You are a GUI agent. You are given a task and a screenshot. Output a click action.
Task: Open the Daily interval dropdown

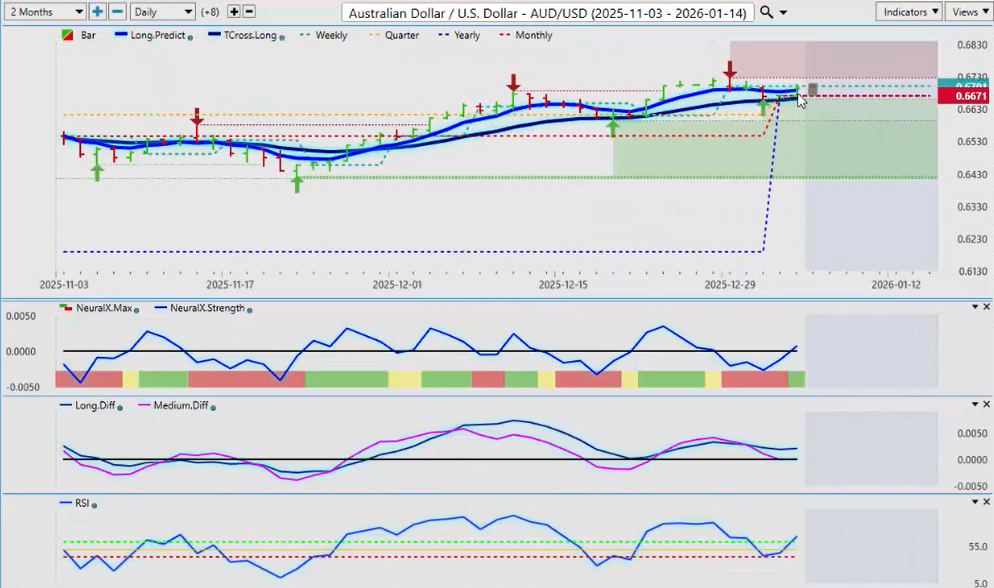pyautogui.click(x=162, y=12)
